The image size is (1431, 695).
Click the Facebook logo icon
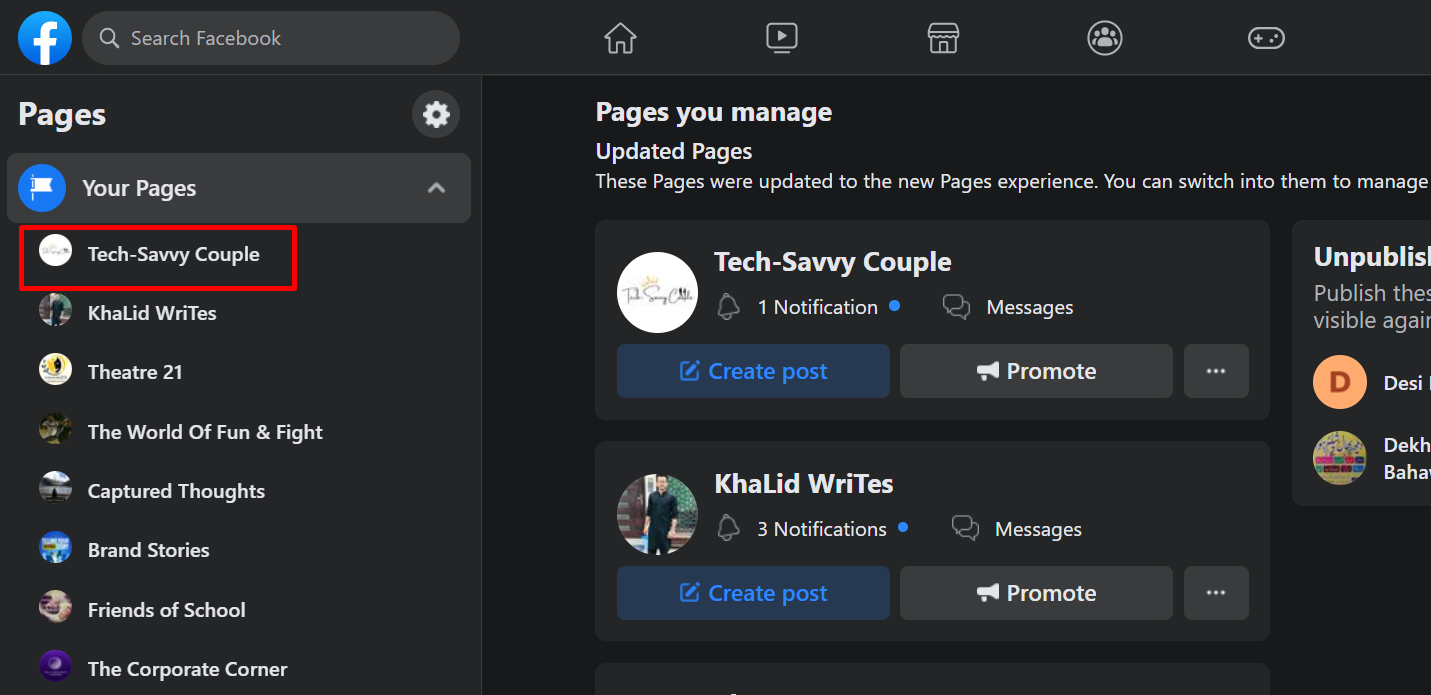[x=45, y=38]
